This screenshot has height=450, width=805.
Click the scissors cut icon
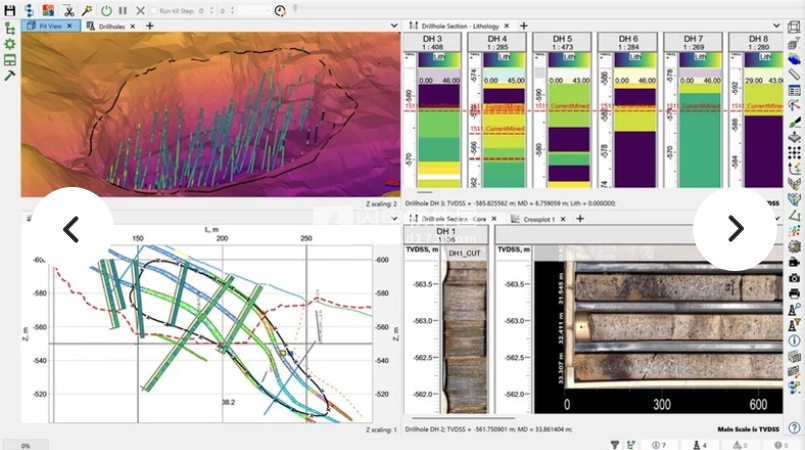coord(68,10)
